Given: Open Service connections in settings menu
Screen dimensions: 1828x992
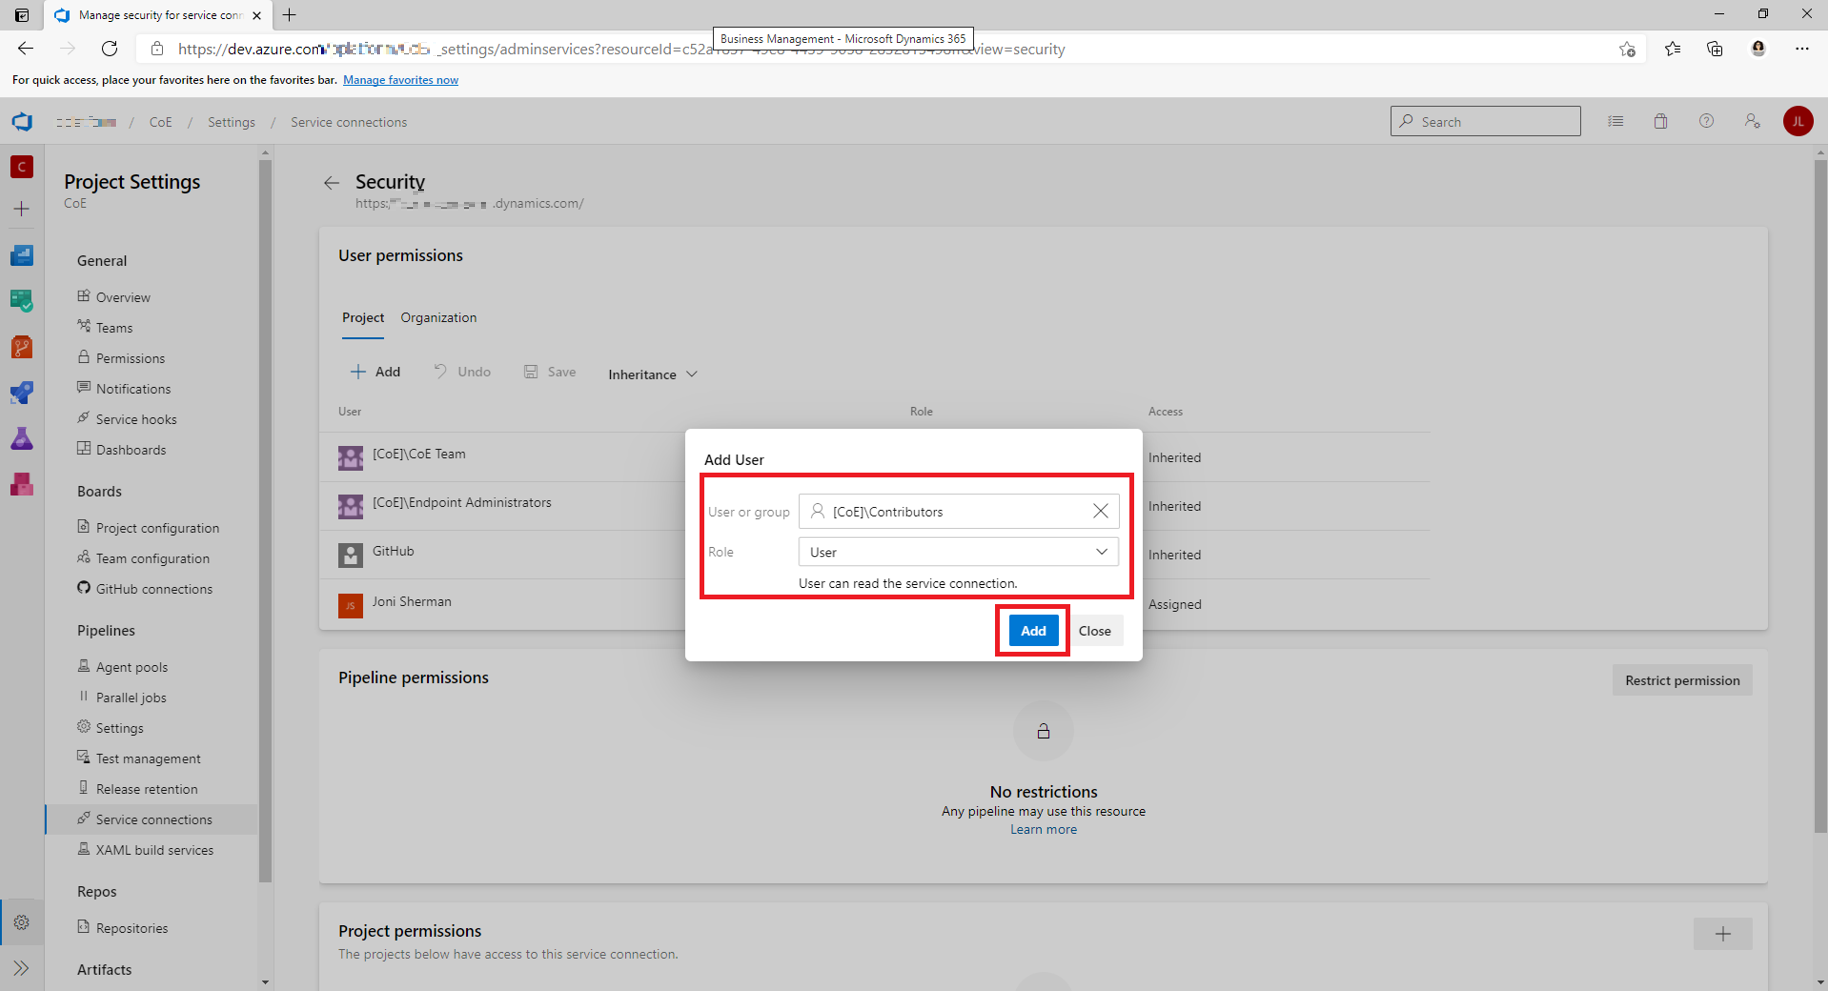Looking at the screenshot, I should (x=152, y=819).
